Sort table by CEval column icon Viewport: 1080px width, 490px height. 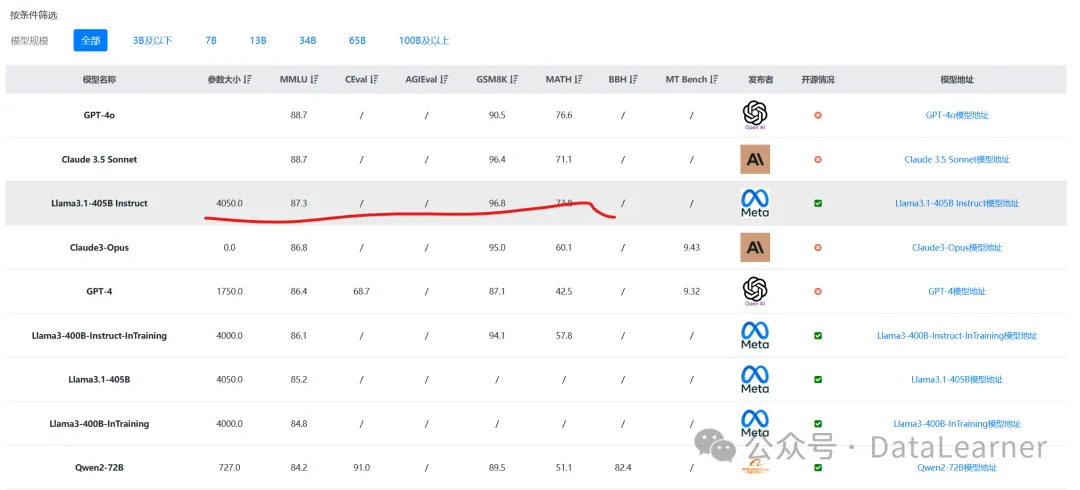click(374, 80)
